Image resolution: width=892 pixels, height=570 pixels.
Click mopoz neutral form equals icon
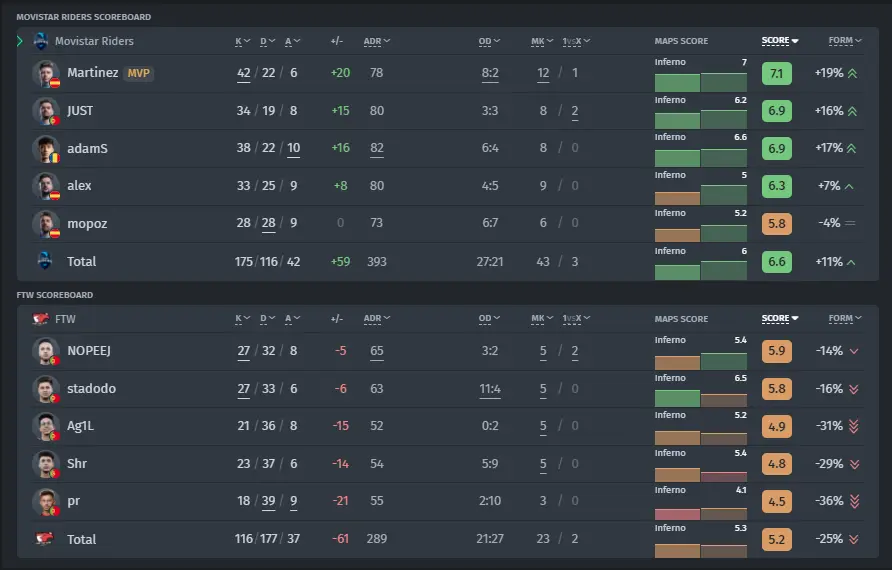pos(850,223)
